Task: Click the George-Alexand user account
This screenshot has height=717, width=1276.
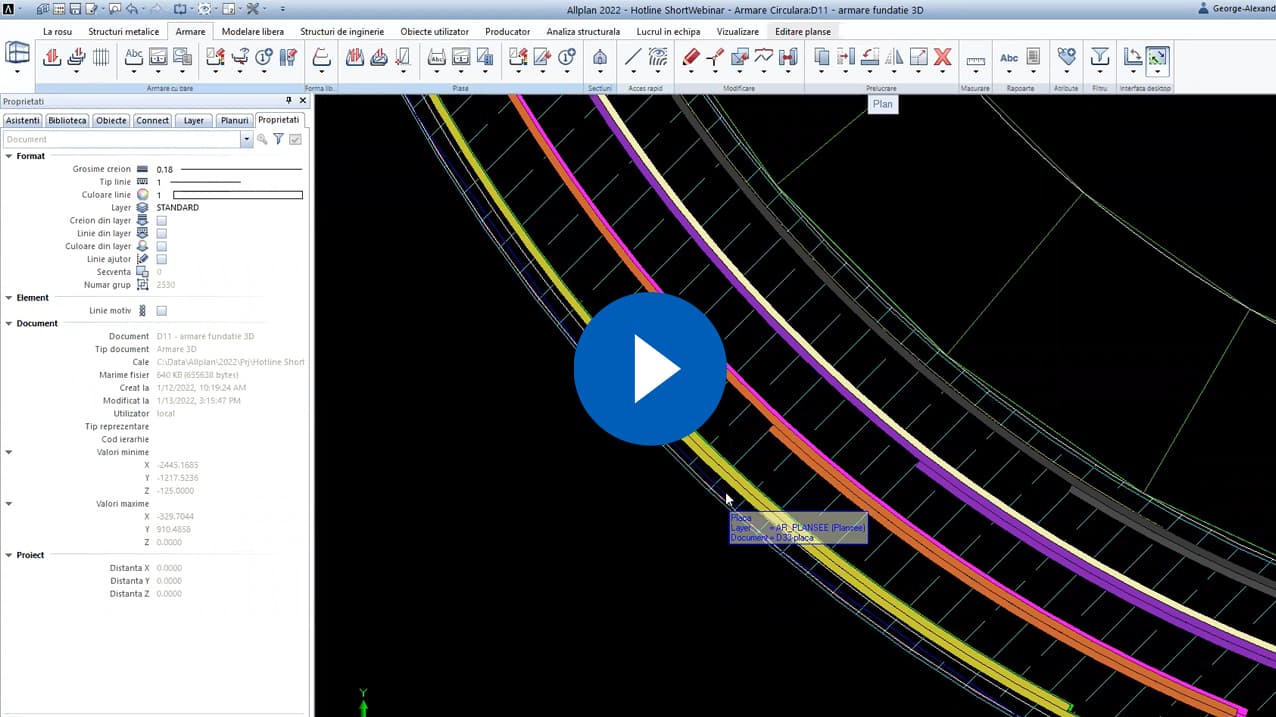Action: click(1236, 8)
